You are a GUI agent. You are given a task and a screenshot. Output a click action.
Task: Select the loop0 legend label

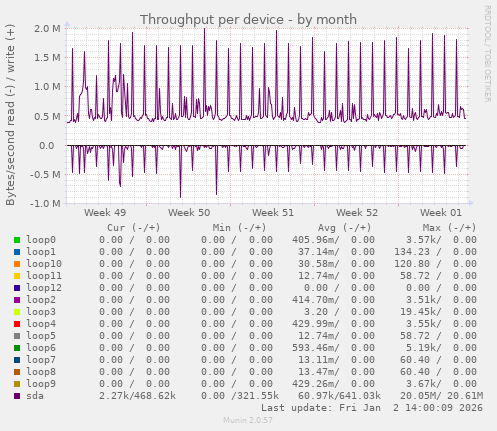pyautogui.click(x=41, y=240)
